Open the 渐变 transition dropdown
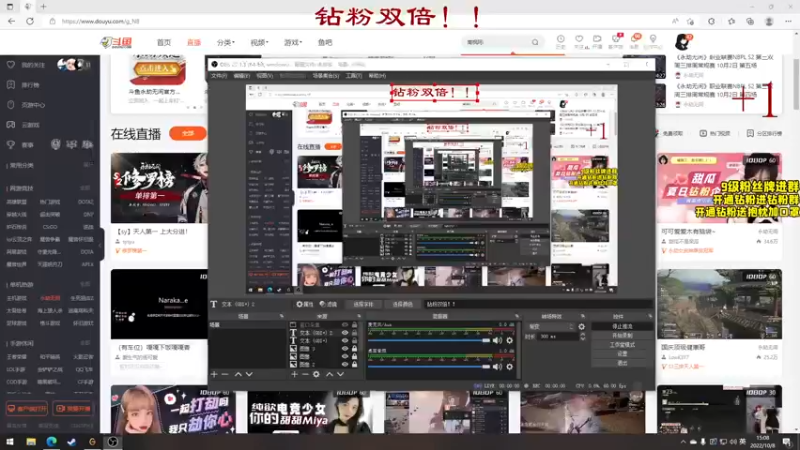 coord(550,327)
